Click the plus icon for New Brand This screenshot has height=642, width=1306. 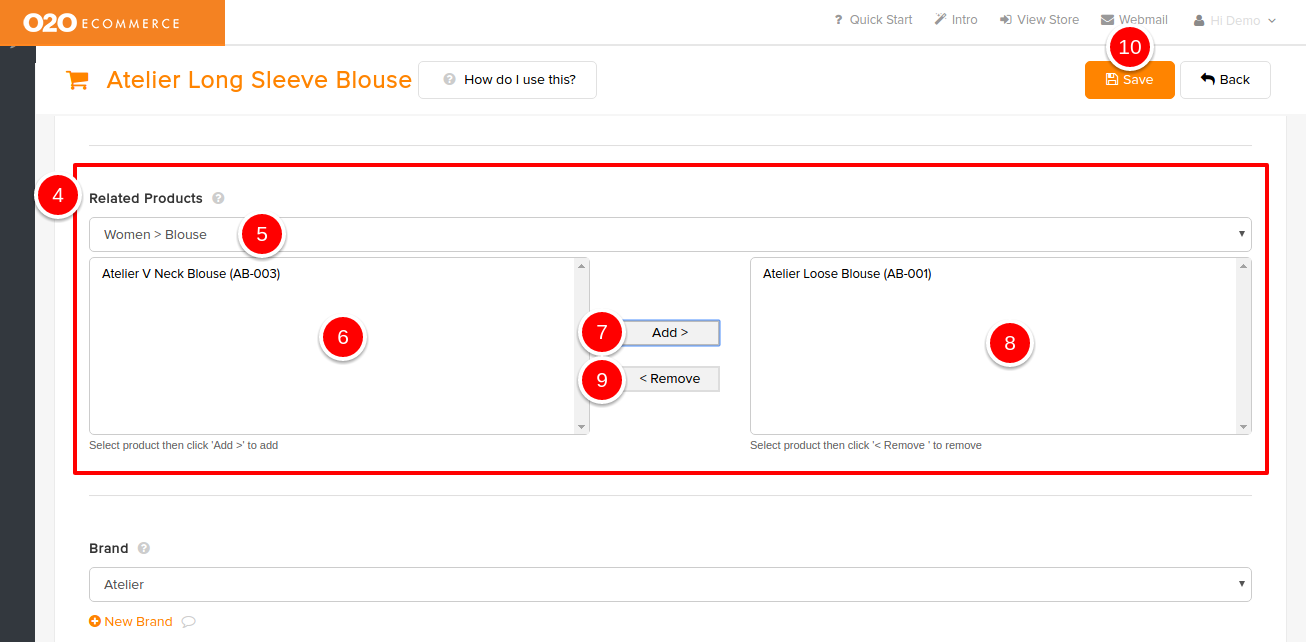(95, 621)
